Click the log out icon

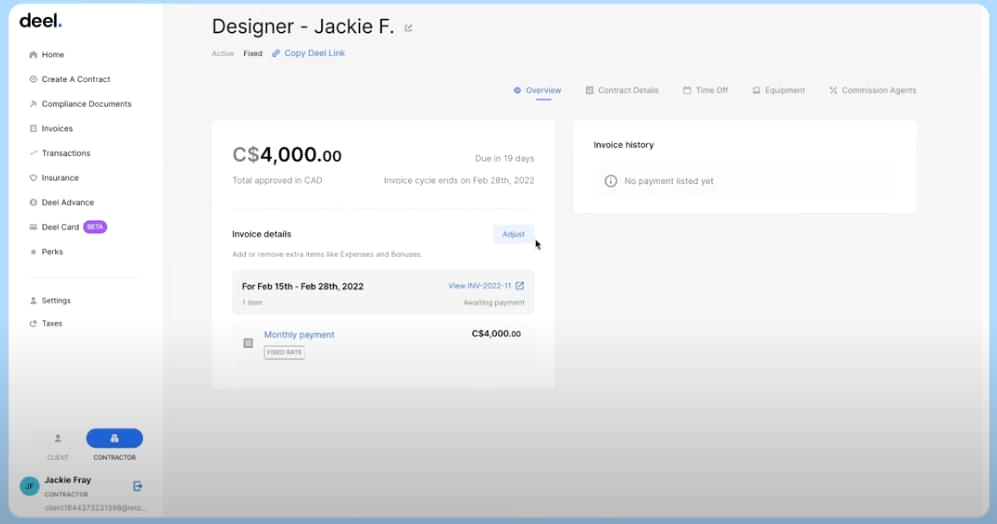[x=137, y=486]
